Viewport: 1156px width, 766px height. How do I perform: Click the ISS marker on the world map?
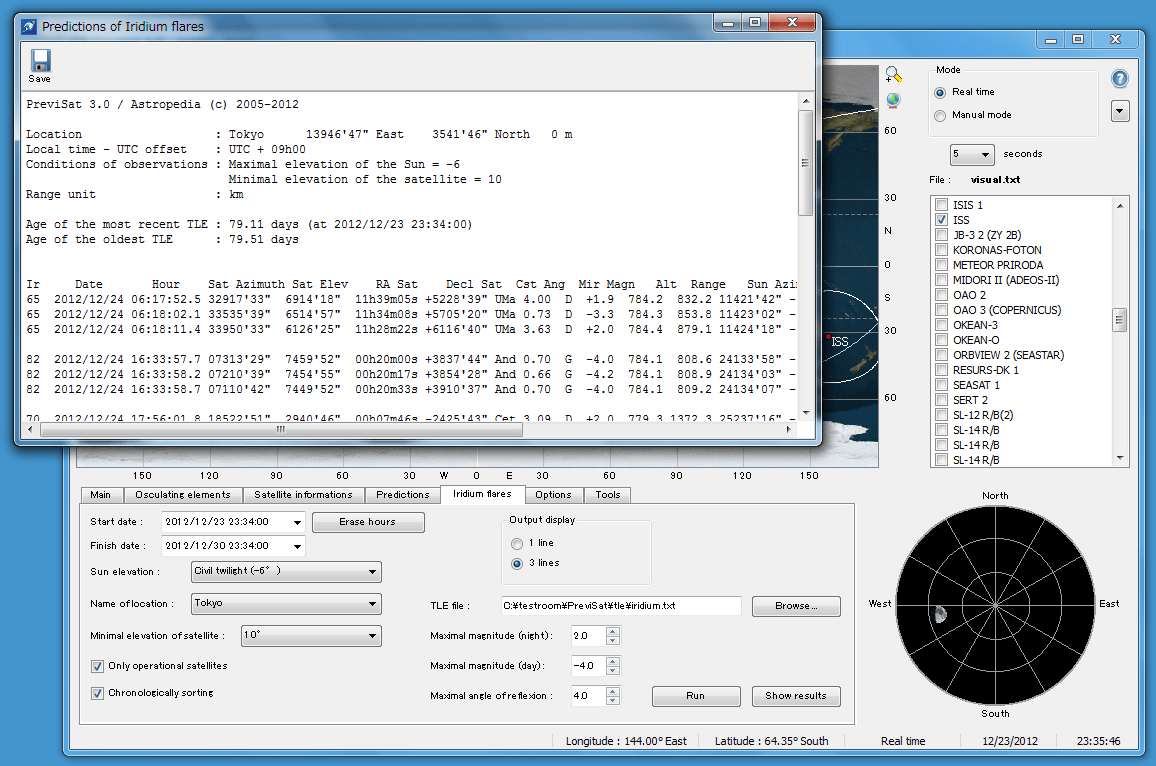pos(829,337)
